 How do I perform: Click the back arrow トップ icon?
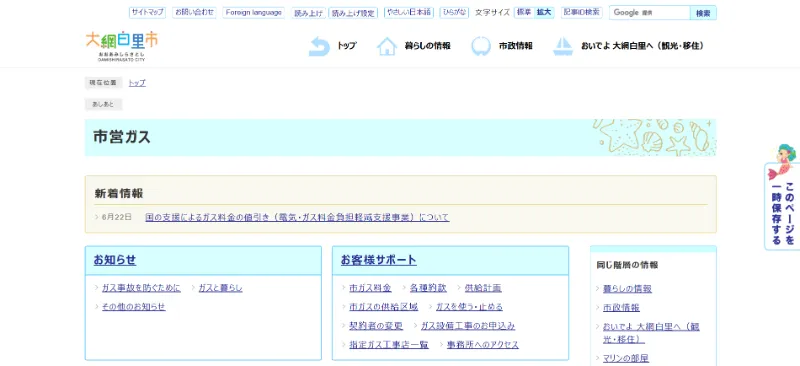(319, 46)
